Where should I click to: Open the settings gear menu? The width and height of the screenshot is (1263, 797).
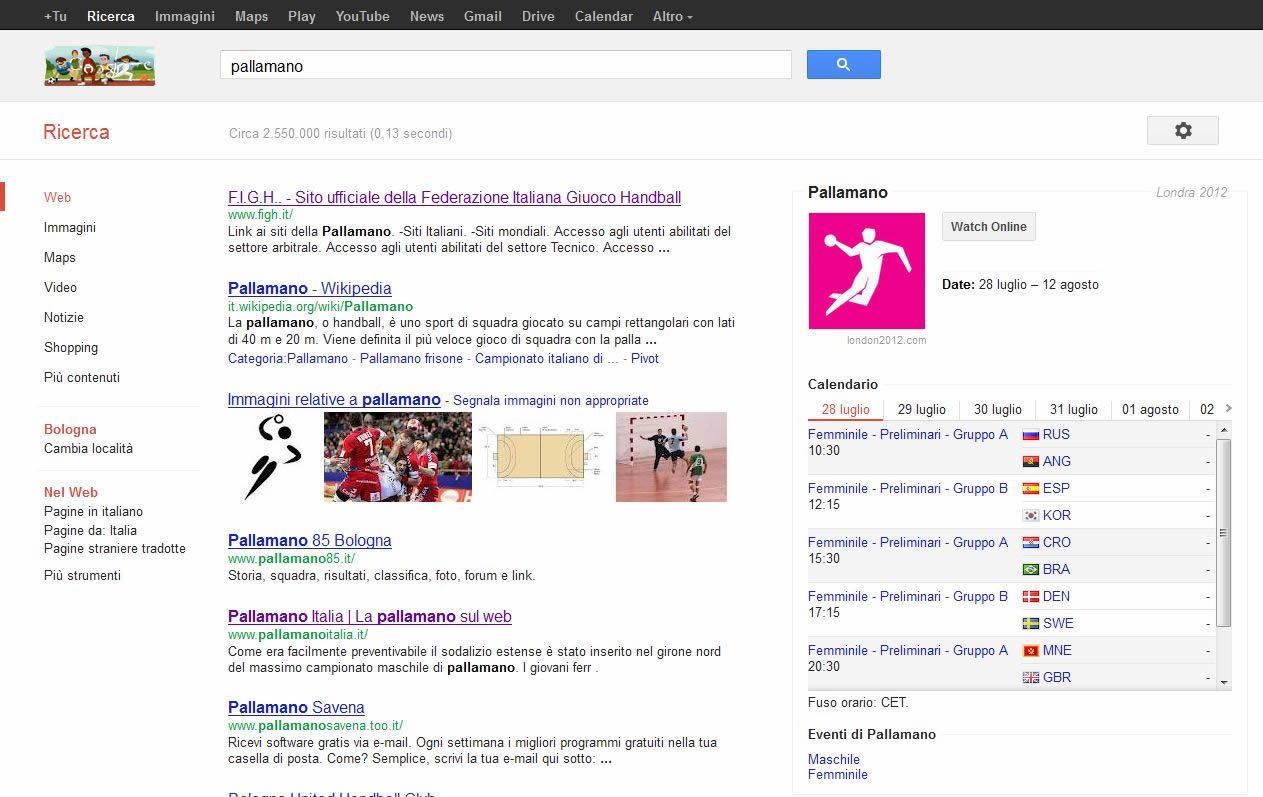[x=1182, y=131]
